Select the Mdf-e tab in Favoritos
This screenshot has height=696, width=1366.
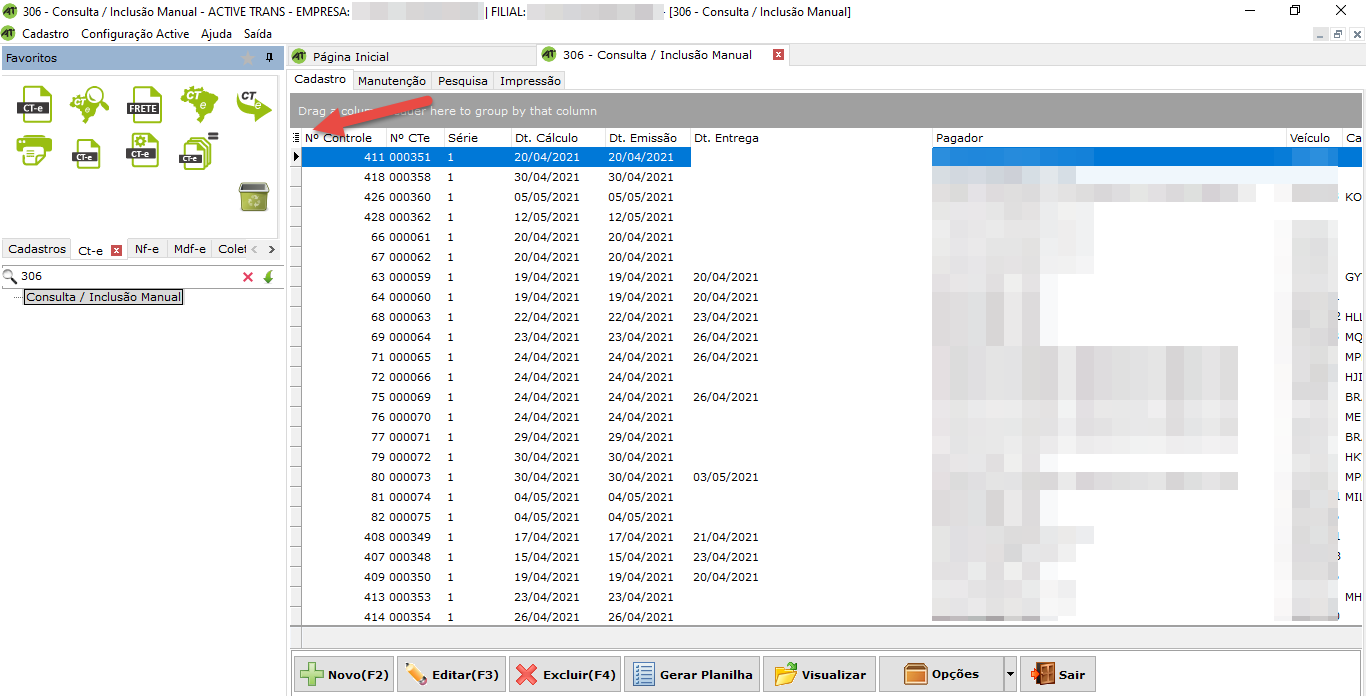click(189, 249)
